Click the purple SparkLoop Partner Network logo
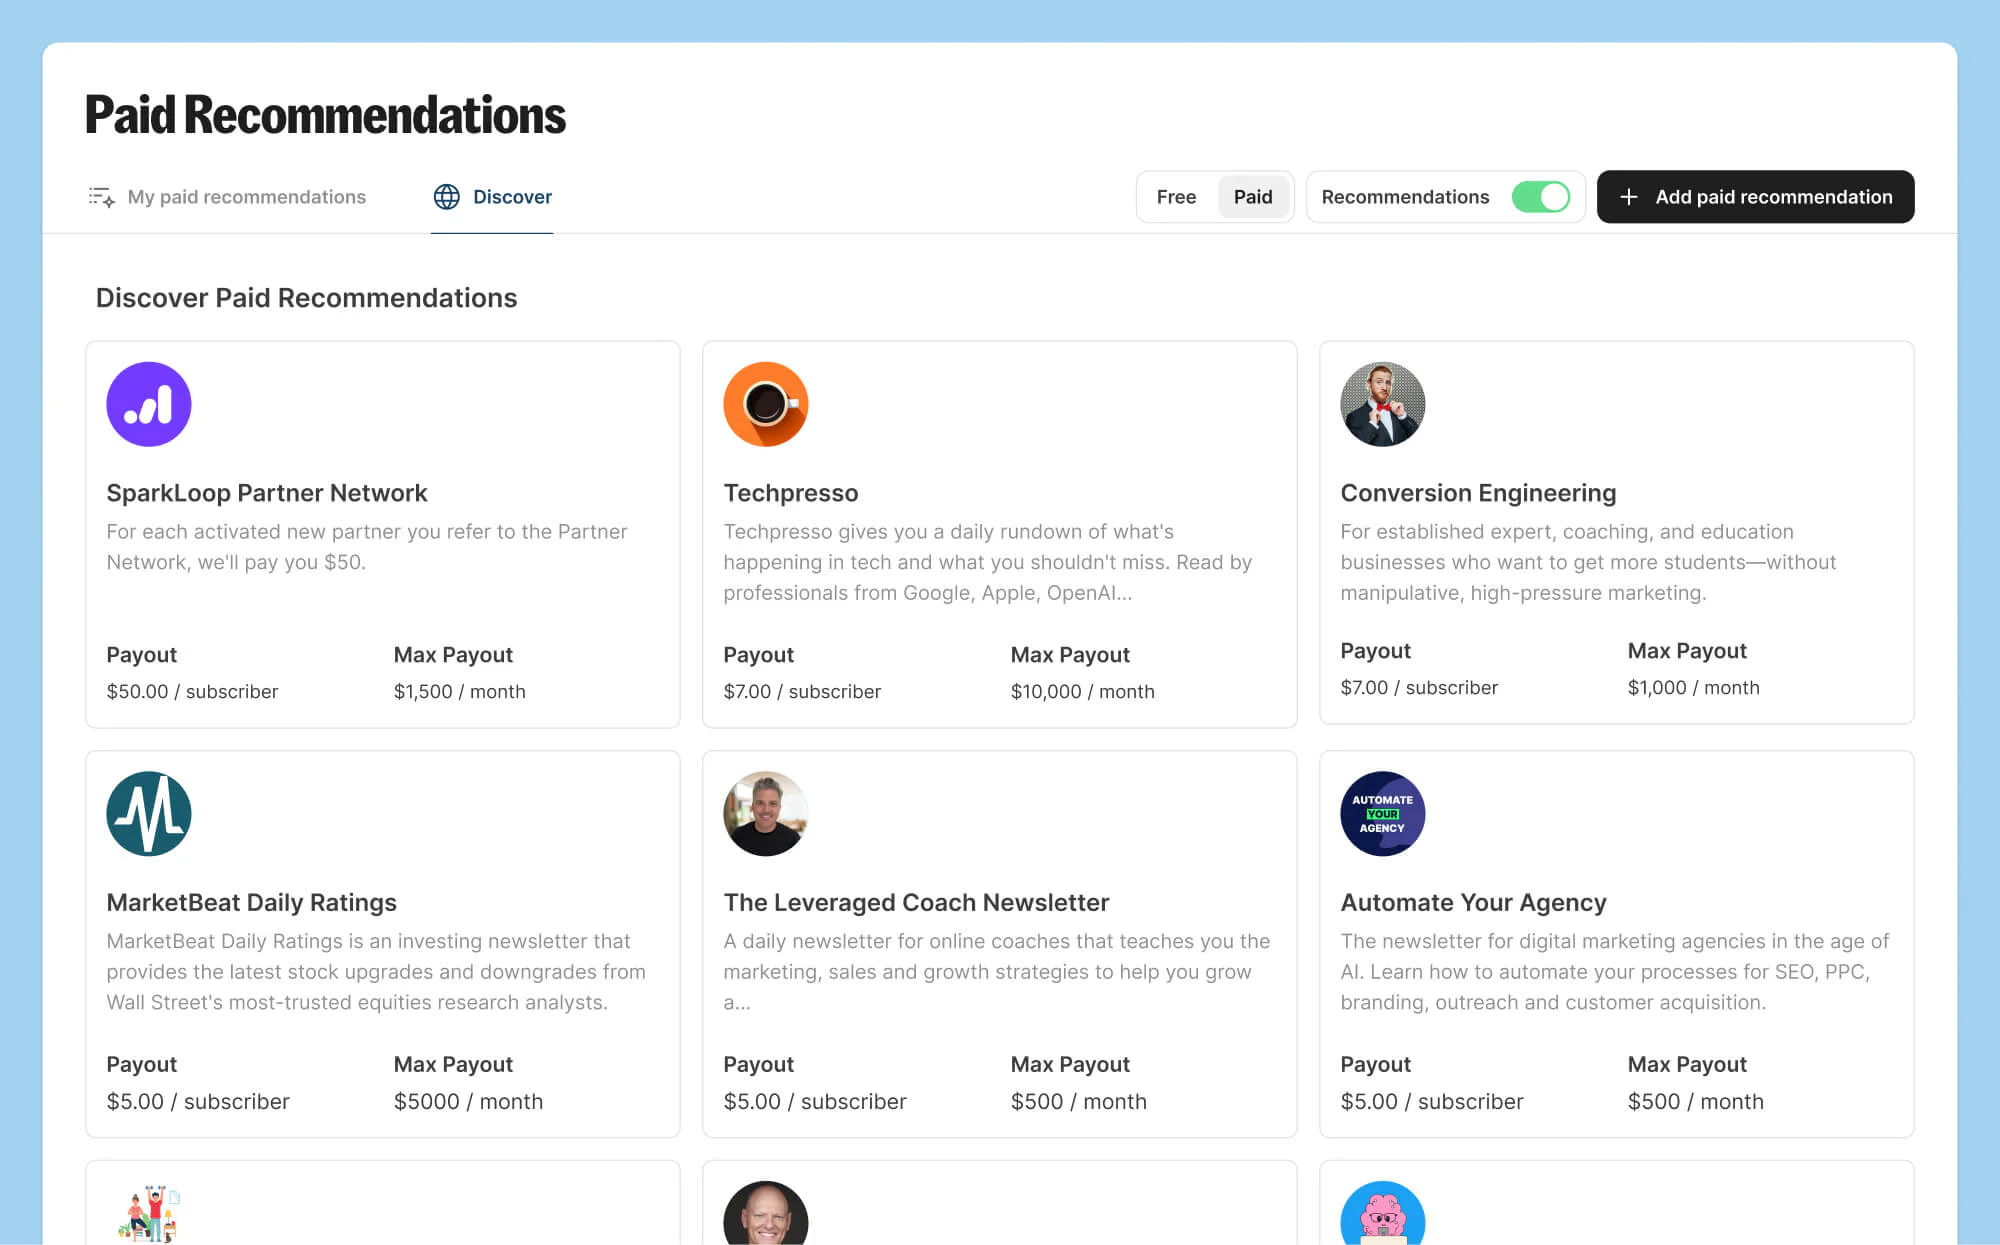 point(148,404)
